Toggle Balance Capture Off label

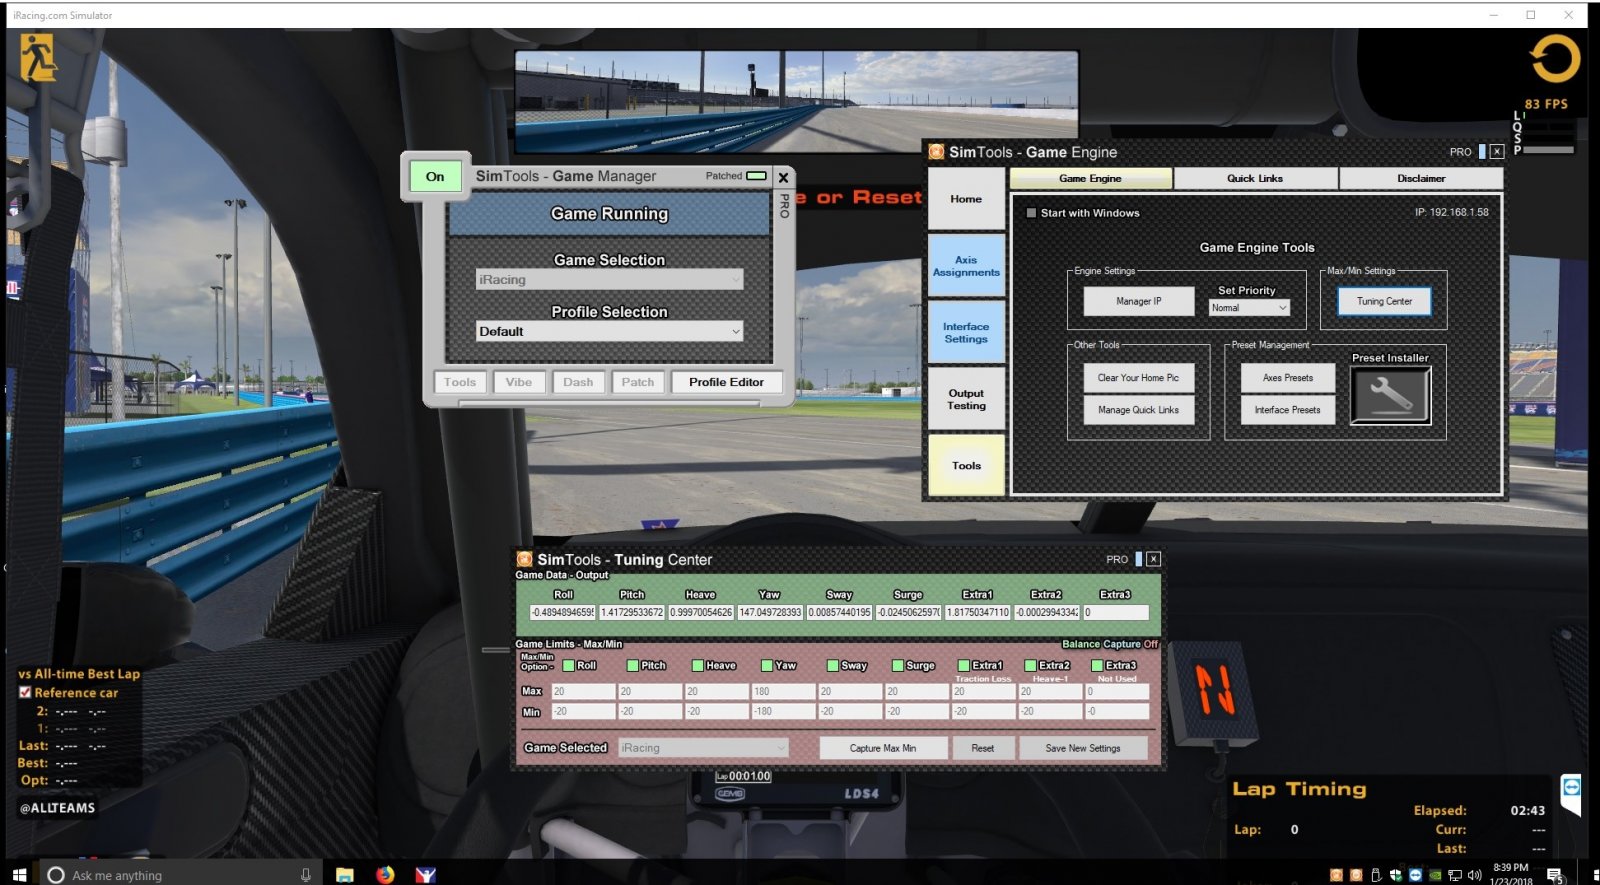click(1109, 644)
